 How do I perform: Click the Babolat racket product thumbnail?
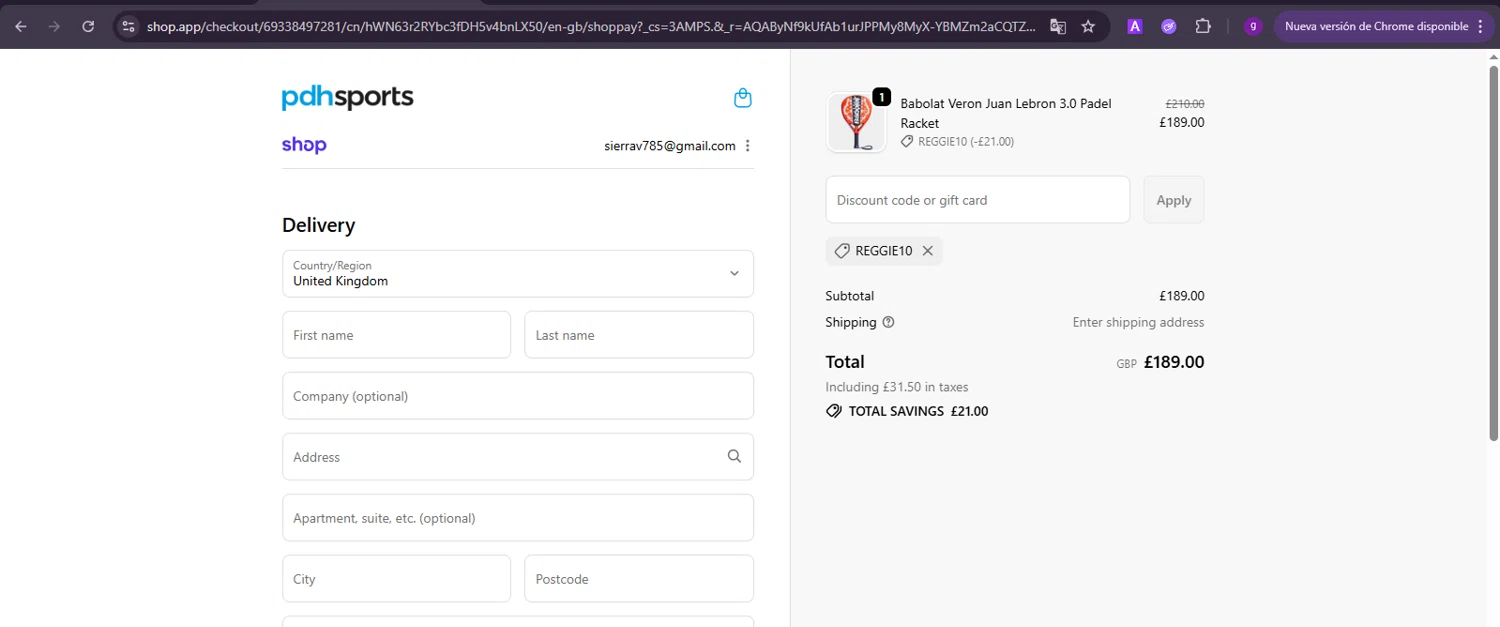click(x=857, y=122)
